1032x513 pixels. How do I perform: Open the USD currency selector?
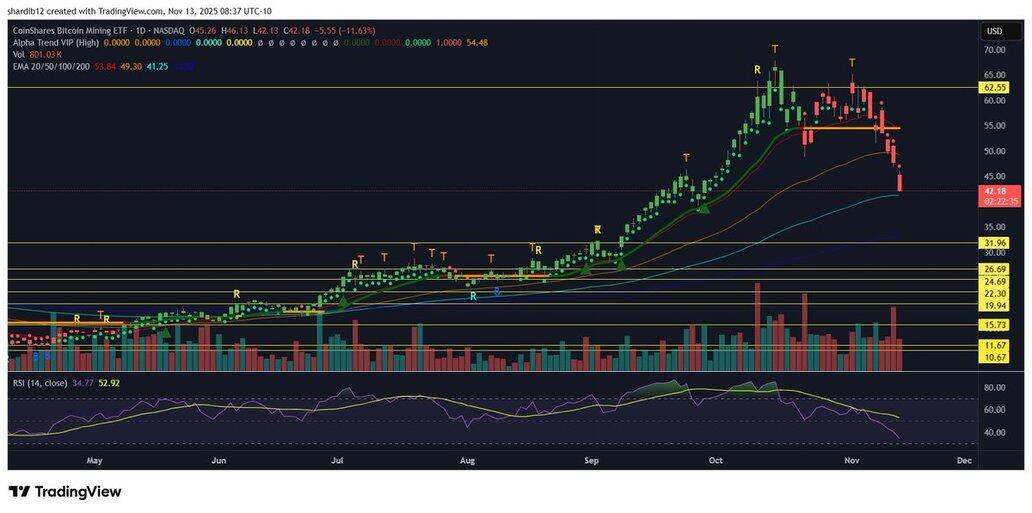(x=994, y=31)
